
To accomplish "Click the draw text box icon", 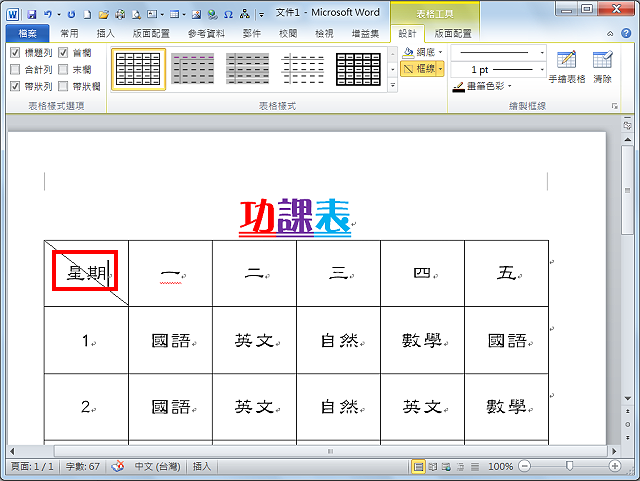I will (x=152, y=15).
